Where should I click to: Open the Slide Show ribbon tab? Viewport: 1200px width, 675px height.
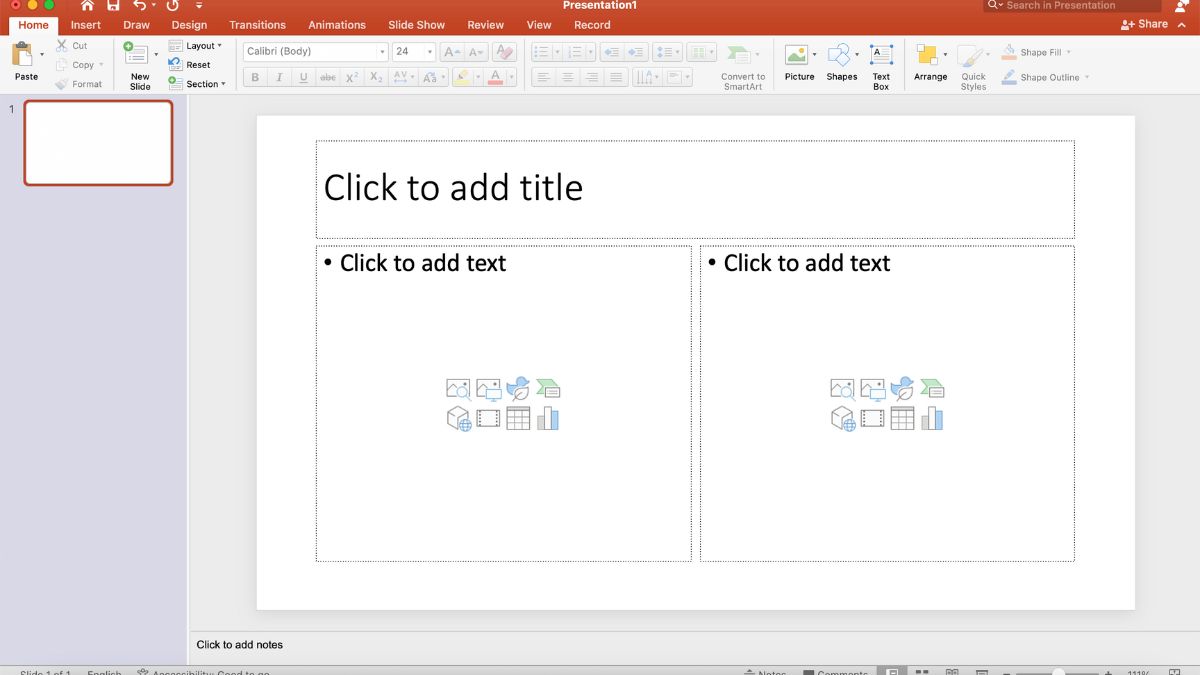(x=416, y=24)
